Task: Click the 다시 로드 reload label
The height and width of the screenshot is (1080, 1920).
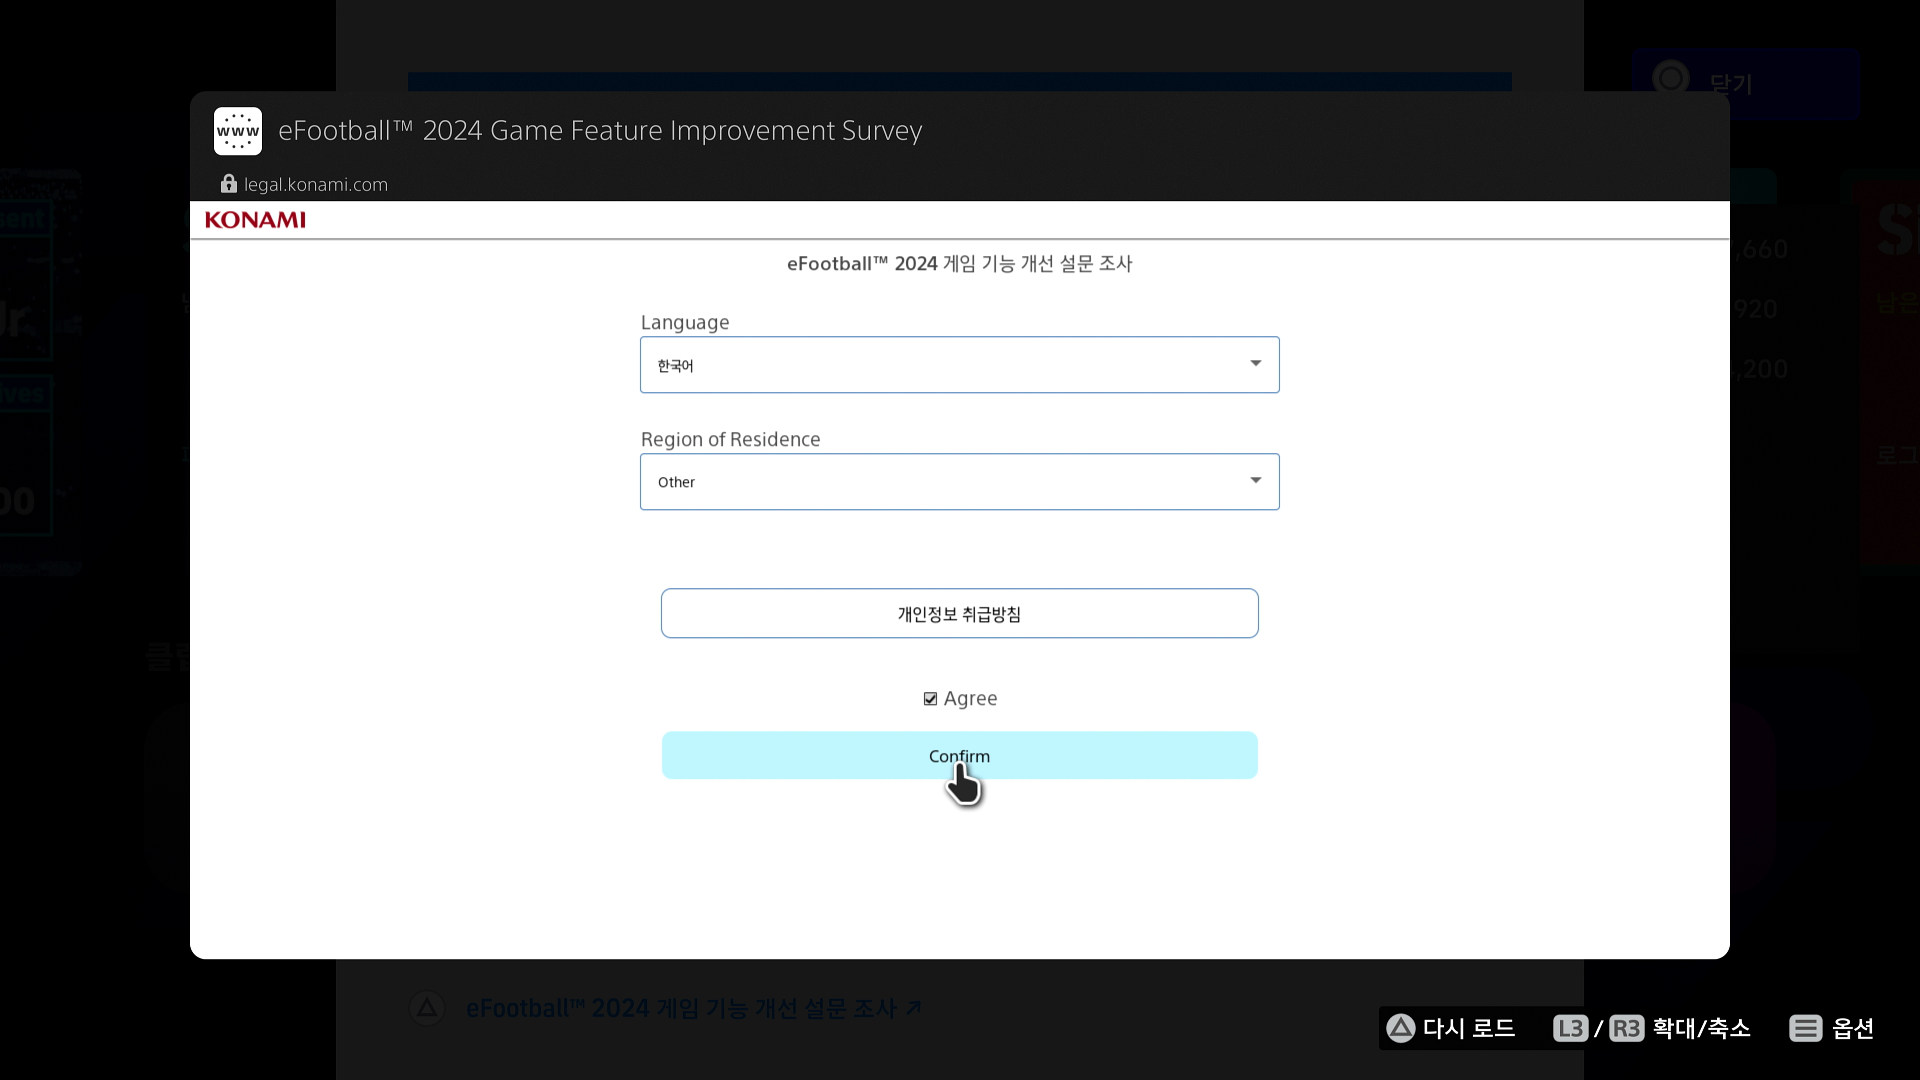Action: 1468,1028
